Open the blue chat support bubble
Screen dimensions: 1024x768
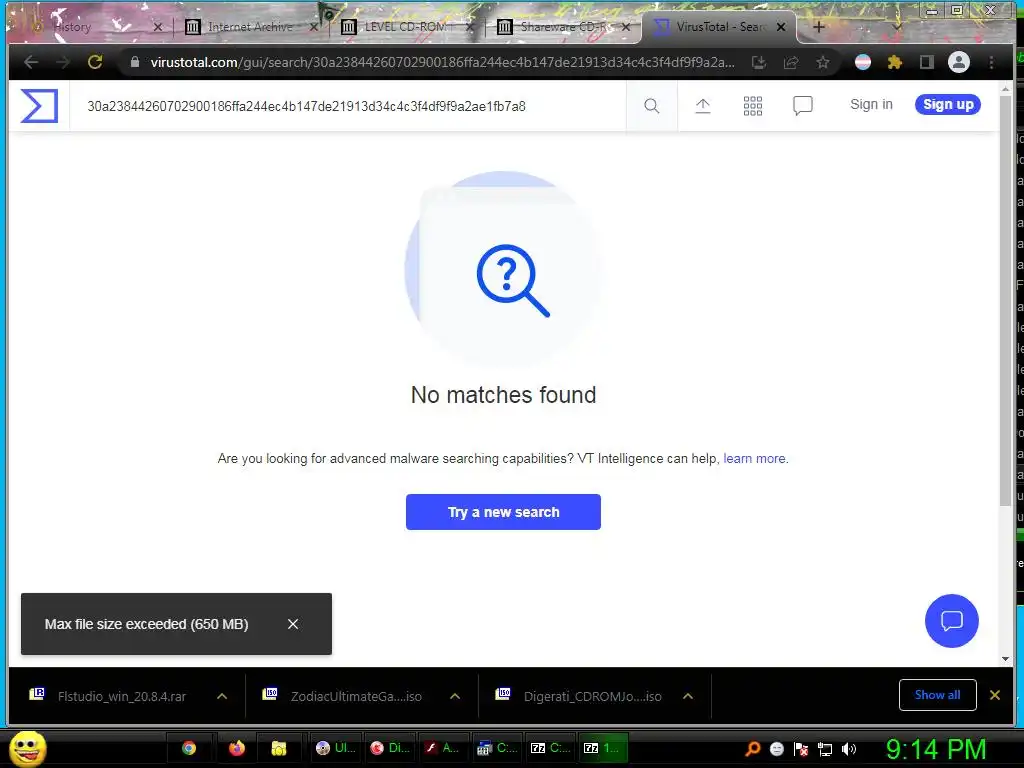pos(952,620)
